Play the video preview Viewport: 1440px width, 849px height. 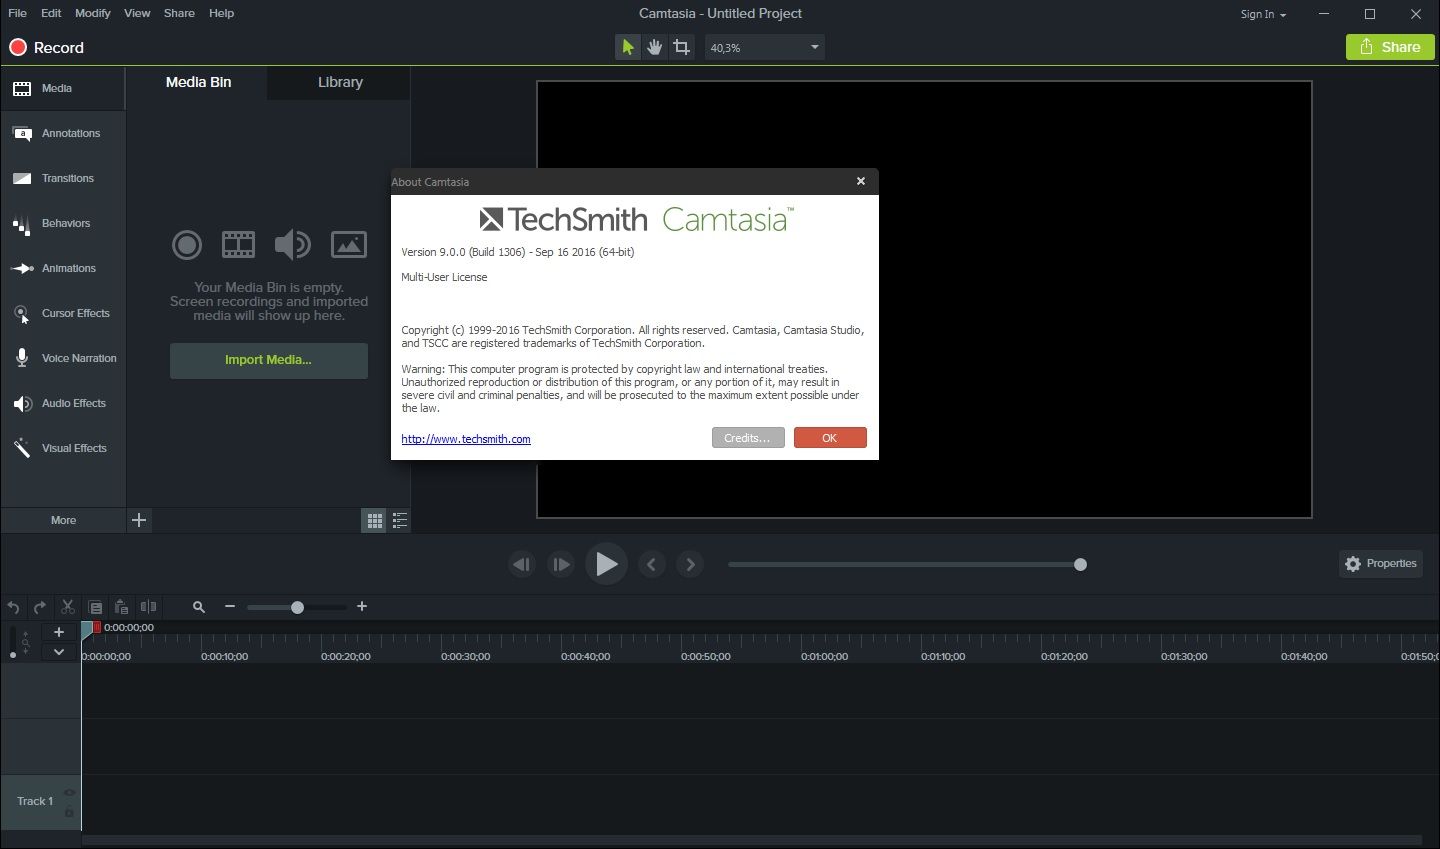click(606, 564)
